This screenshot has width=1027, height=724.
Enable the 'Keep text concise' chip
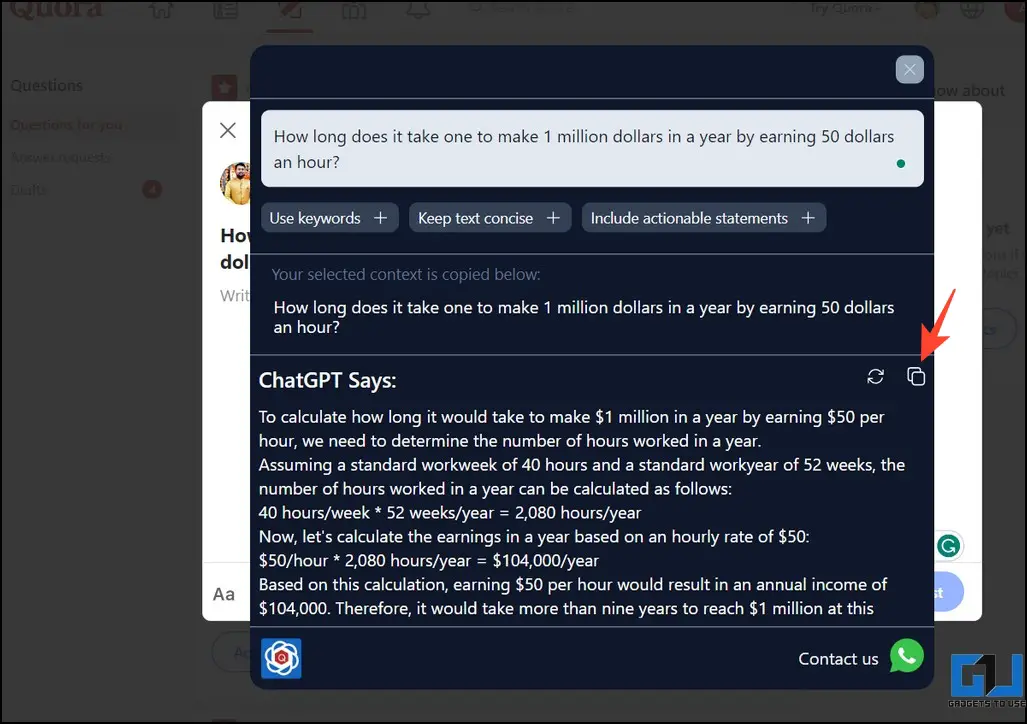pos(475,218)
